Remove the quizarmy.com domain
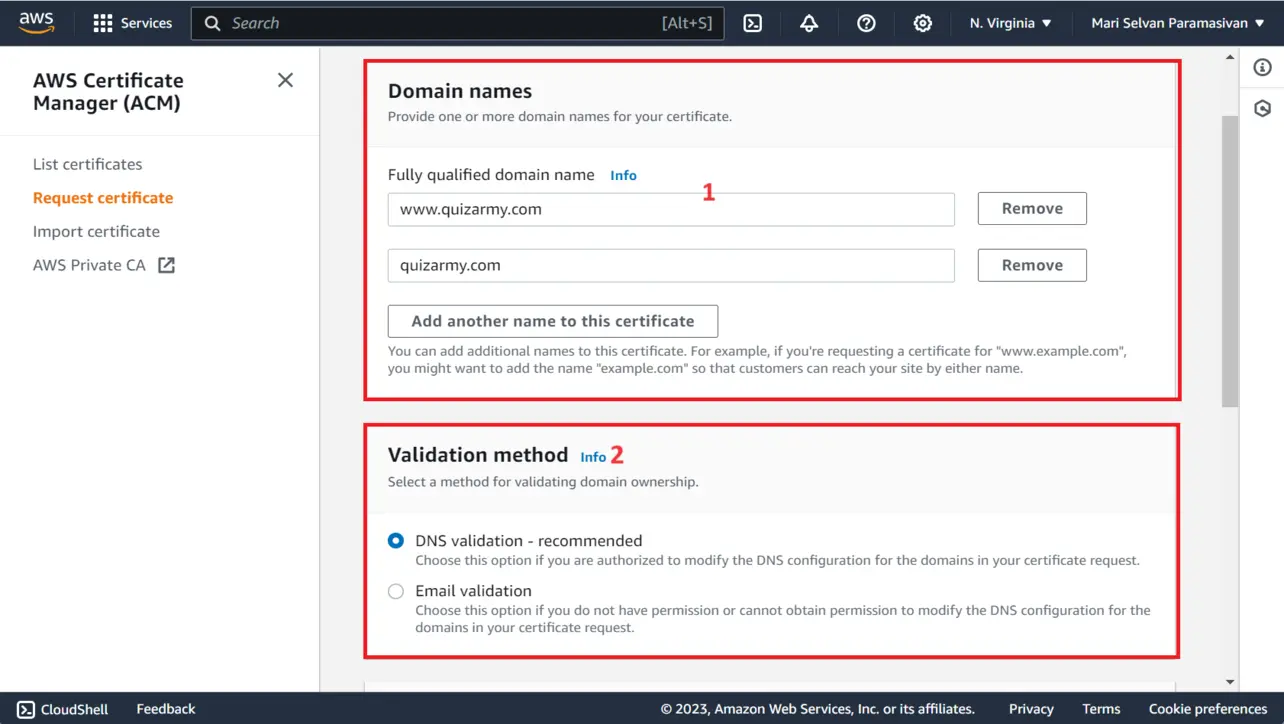1284x724 pixels. tap(1032, 265)
